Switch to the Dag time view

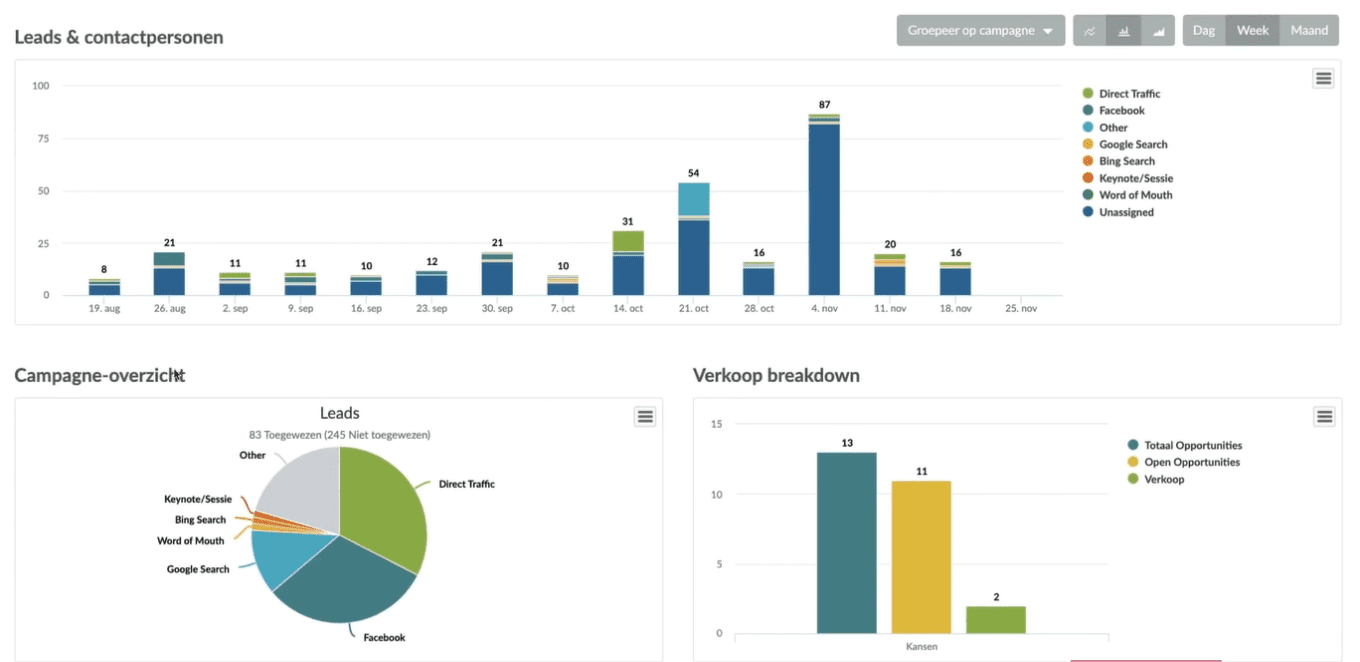1203,31
